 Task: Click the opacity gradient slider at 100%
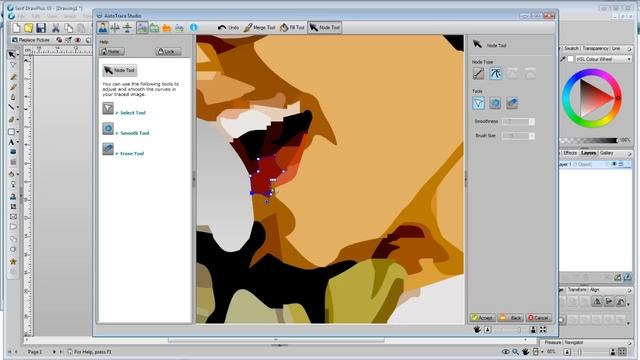589,140
